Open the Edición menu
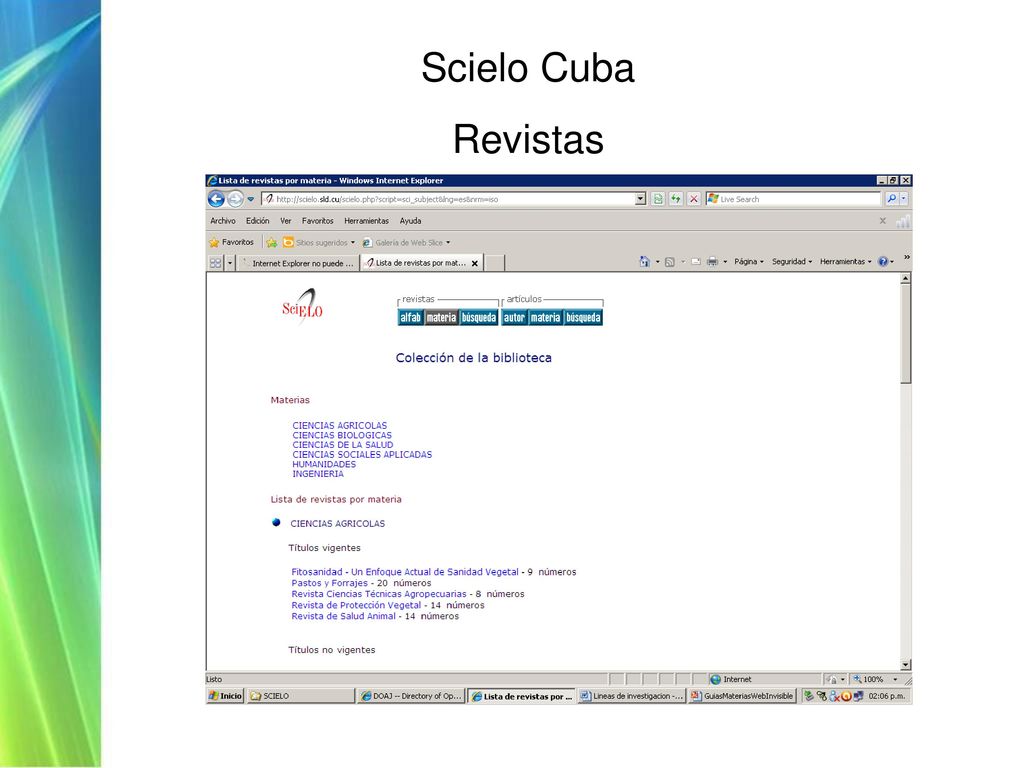Image resolution: width=1024 pixels, height=768 pixels. point(257,221)
